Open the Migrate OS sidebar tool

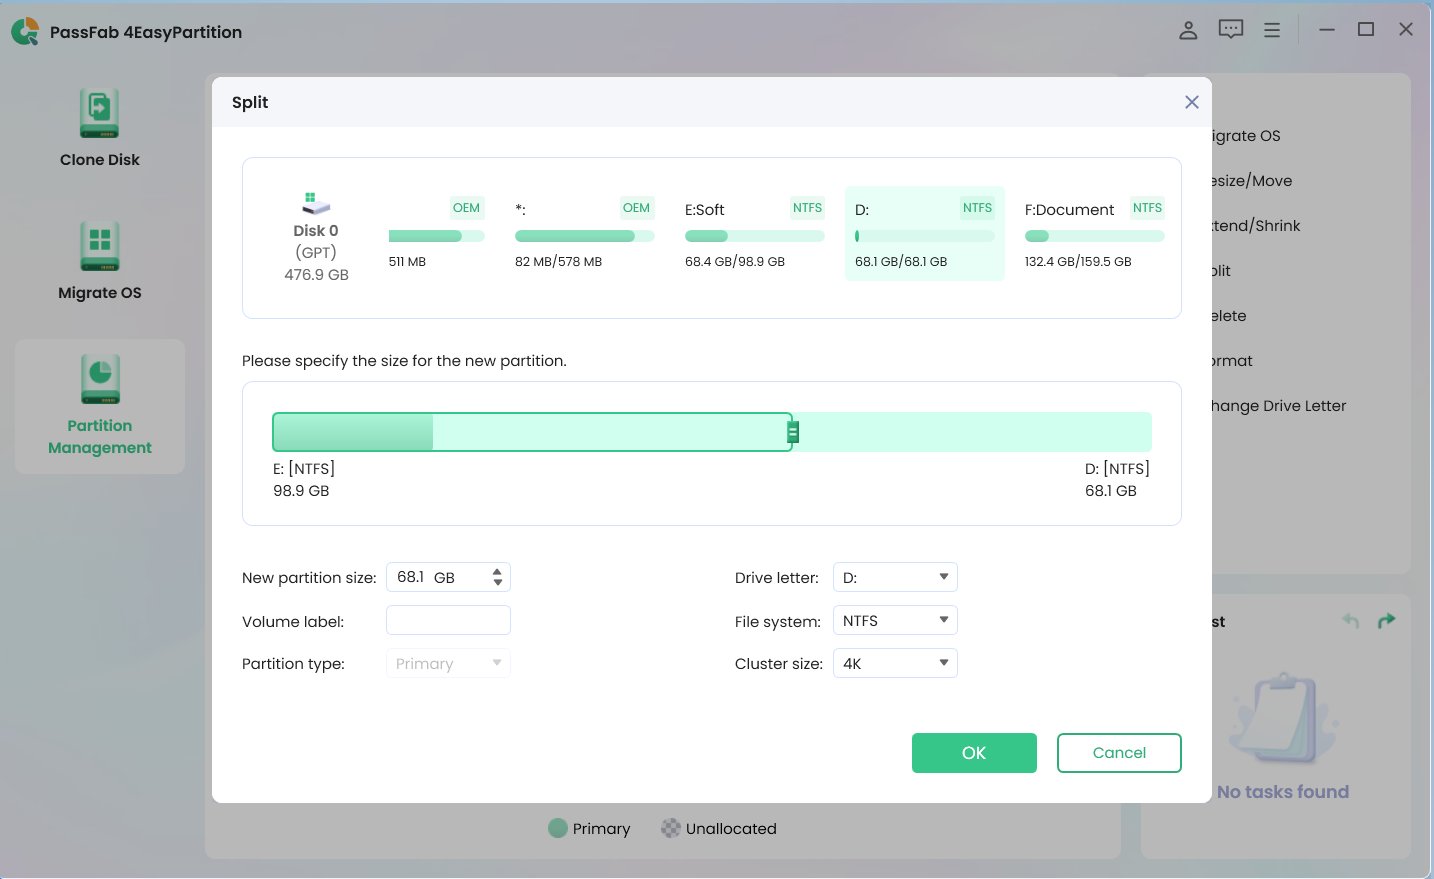[x=99, y=260]
